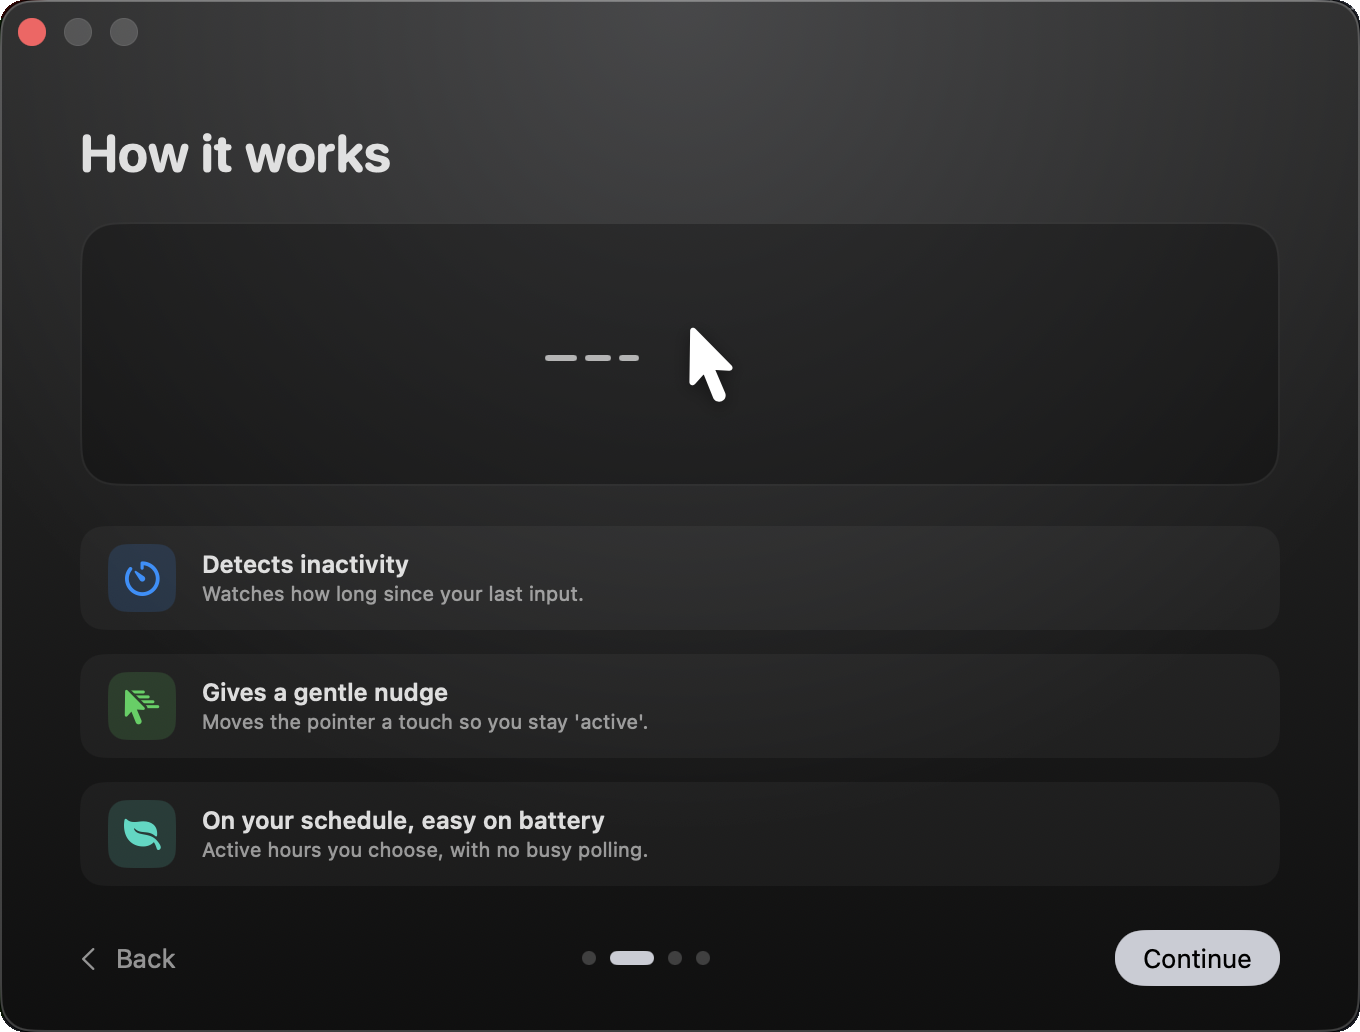
Task: Jump to the fourth page indicator dot
Action: pyautogui.click(x=703, y=958)
